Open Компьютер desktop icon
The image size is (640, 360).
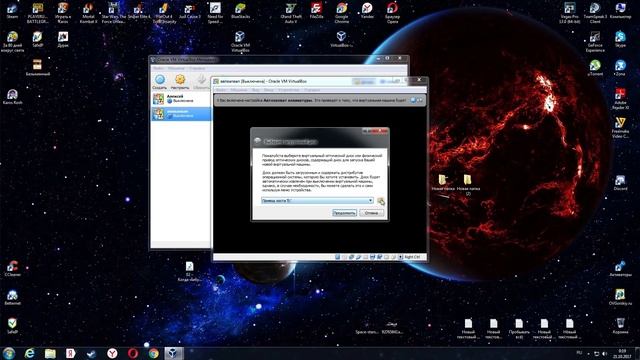point(620,10)
